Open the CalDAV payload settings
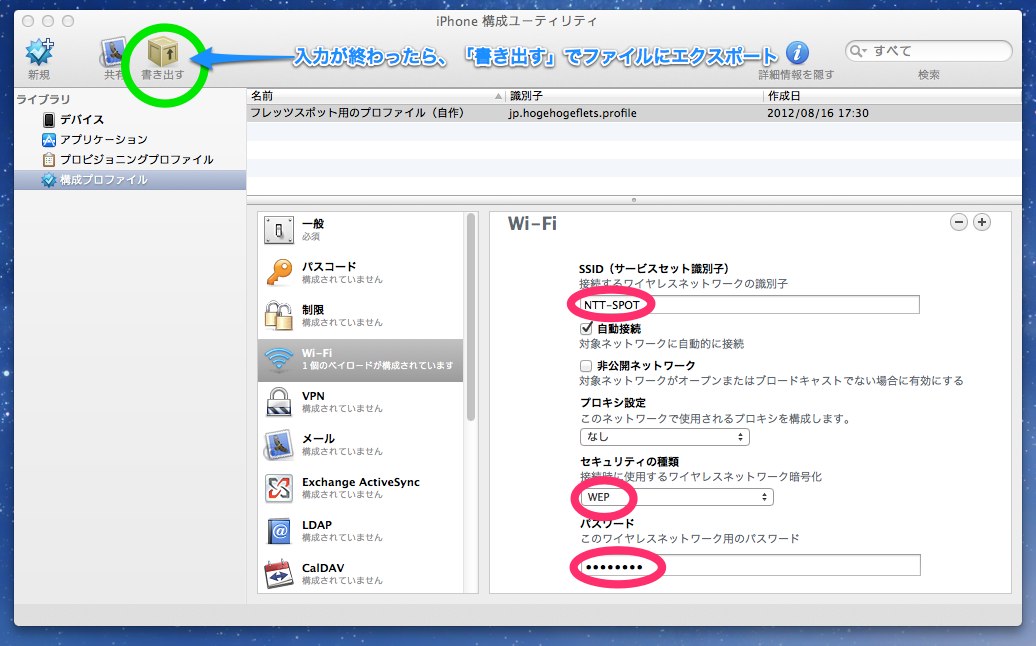 pyautogui.click(x=361, y=573)
